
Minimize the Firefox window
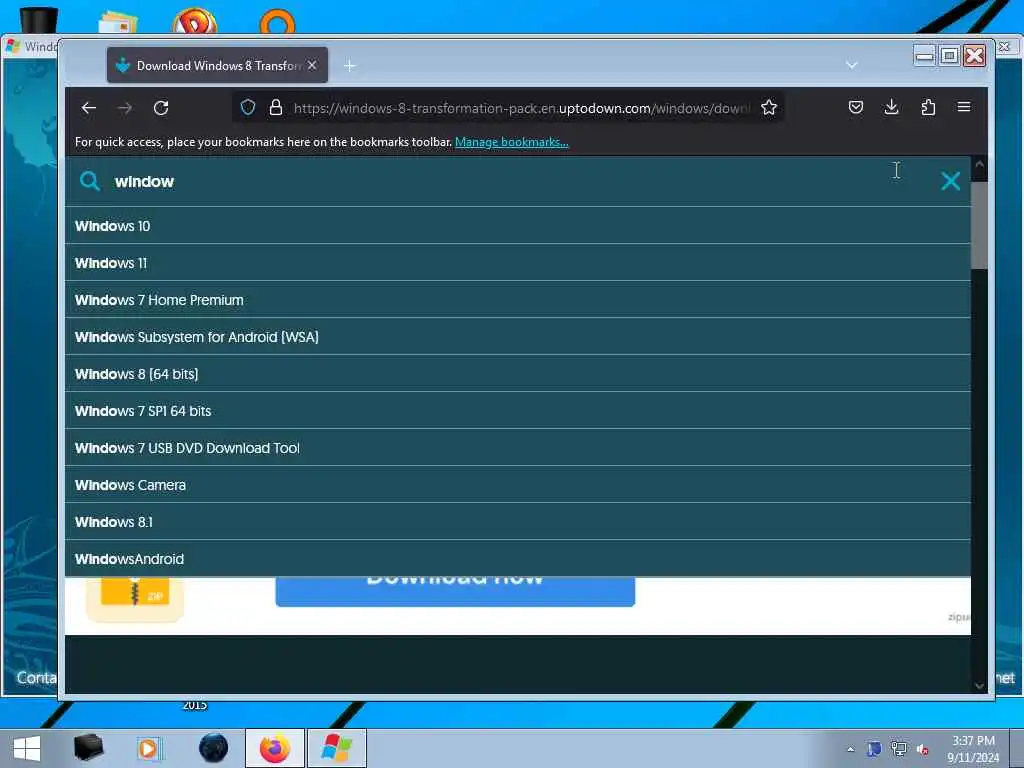pyautogui.click(x=925, y=56)
